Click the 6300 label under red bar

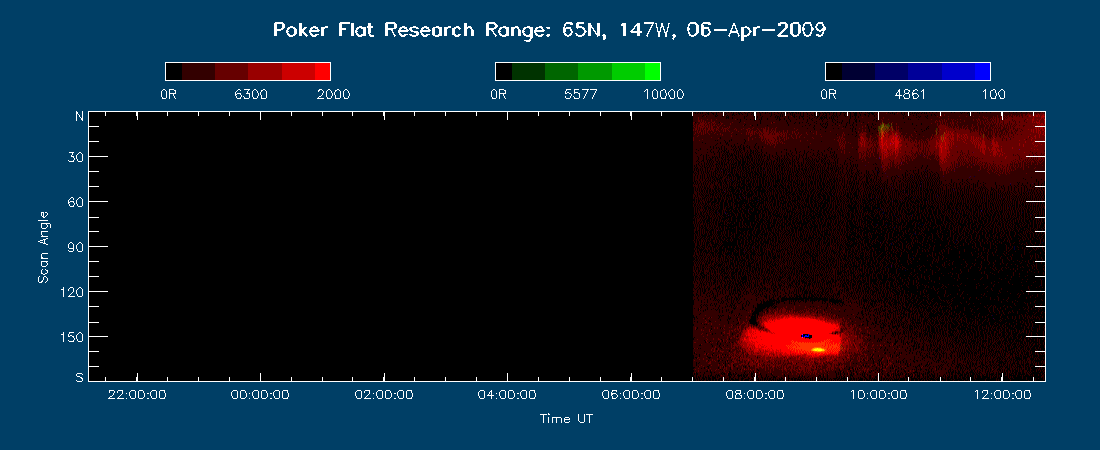pyautogui.click(x=250, y=95)
